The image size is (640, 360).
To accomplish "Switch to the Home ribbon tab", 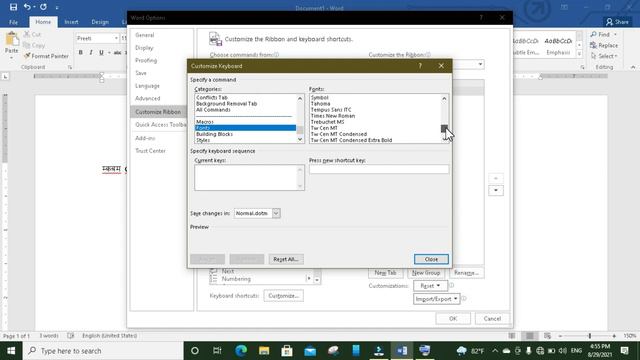I will [x=43, y=22].
